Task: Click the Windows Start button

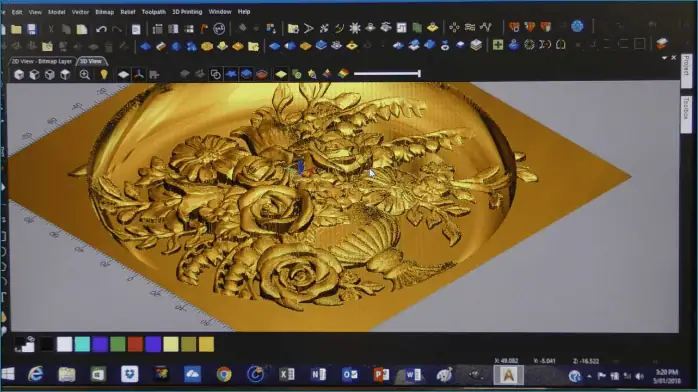Action: [8, 374]
